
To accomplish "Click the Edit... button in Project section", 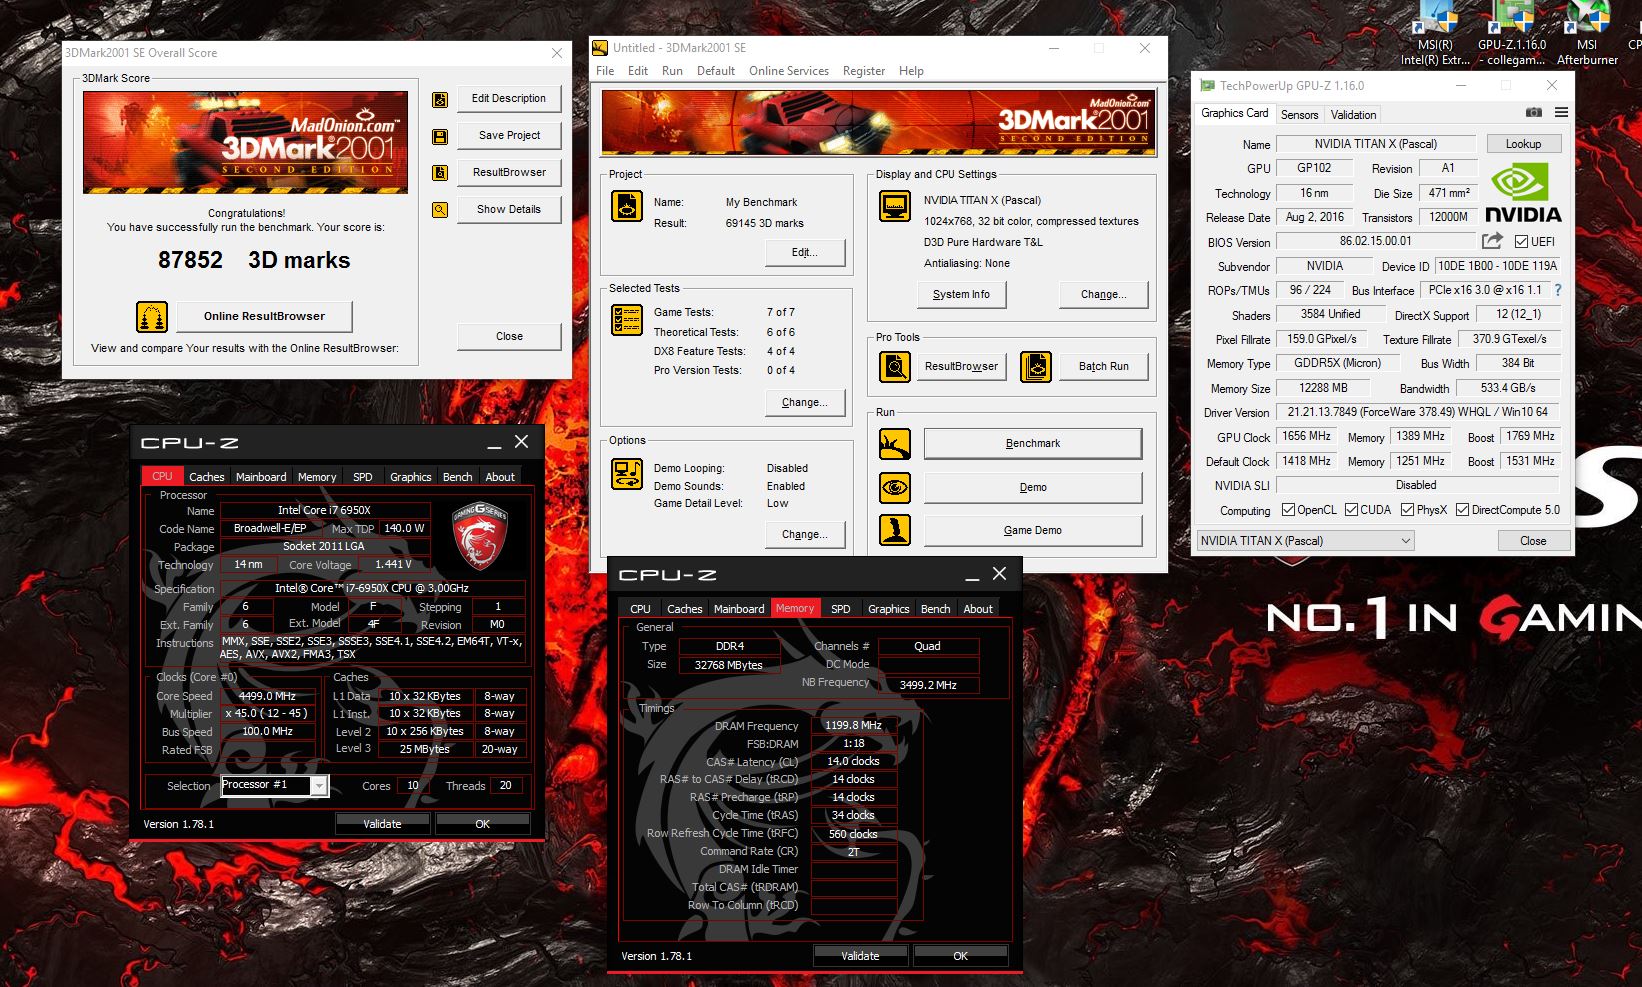I will [x=804, y=252].
